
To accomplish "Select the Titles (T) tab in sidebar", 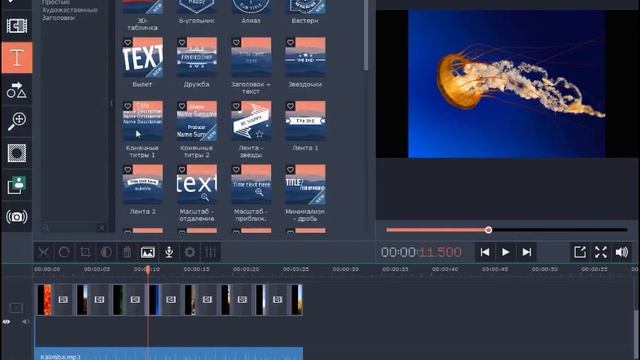I will tap(17, 58).
